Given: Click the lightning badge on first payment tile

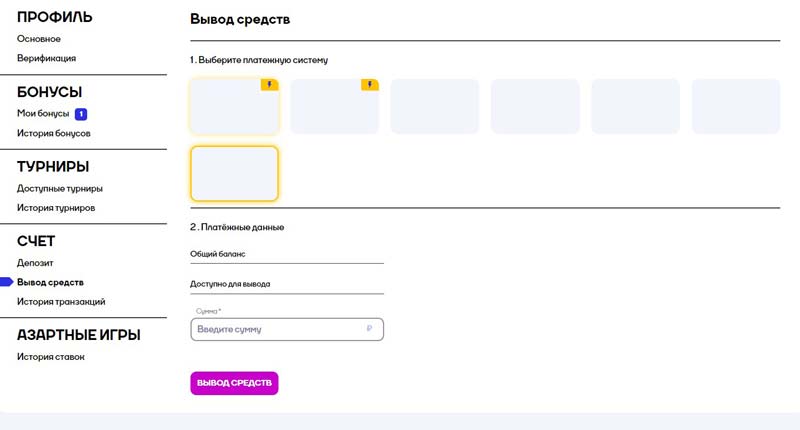Looking at the screenshot, I should (269, 85).
